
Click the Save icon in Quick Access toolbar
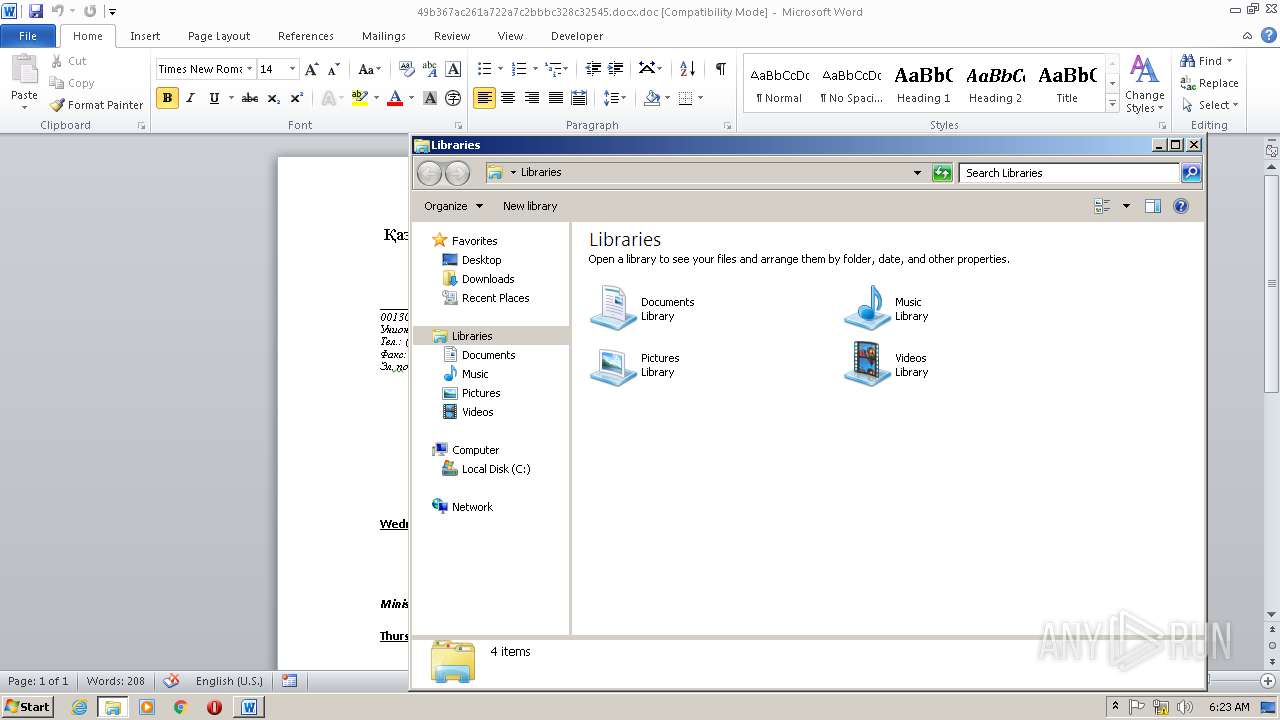[36, 11]
